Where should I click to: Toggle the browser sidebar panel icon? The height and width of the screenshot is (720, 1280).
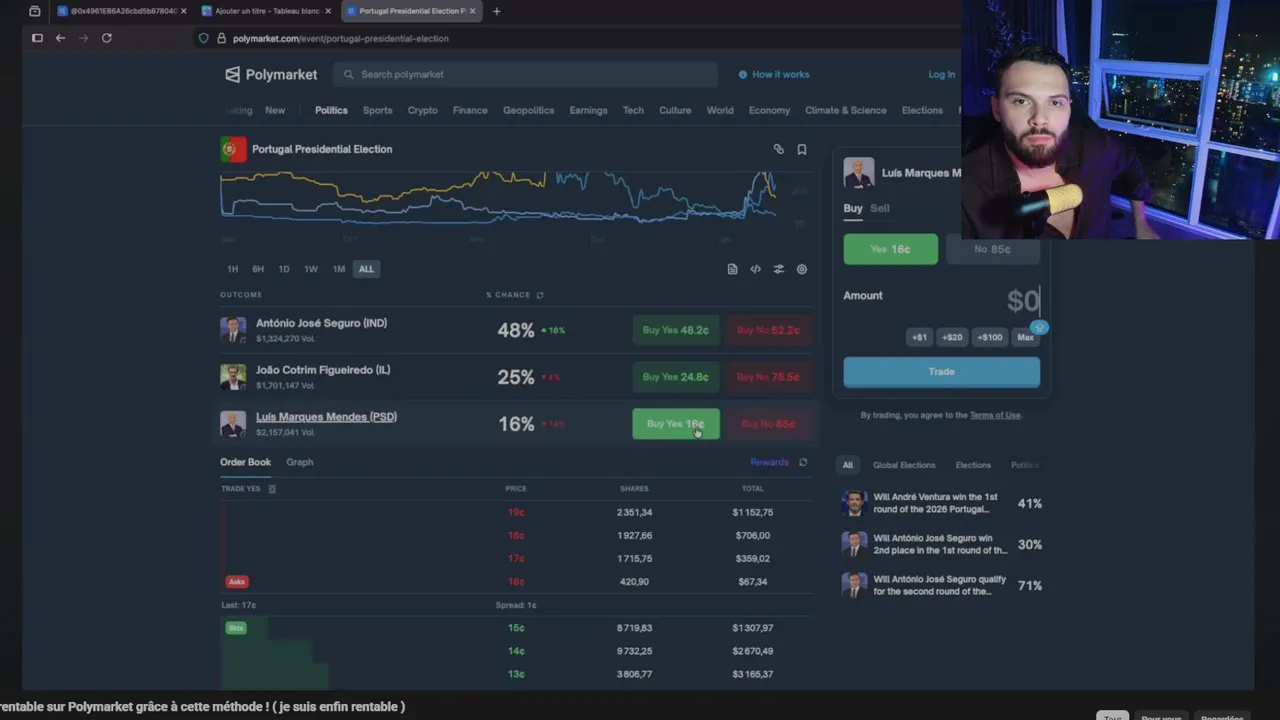click(x=37, y=38)
